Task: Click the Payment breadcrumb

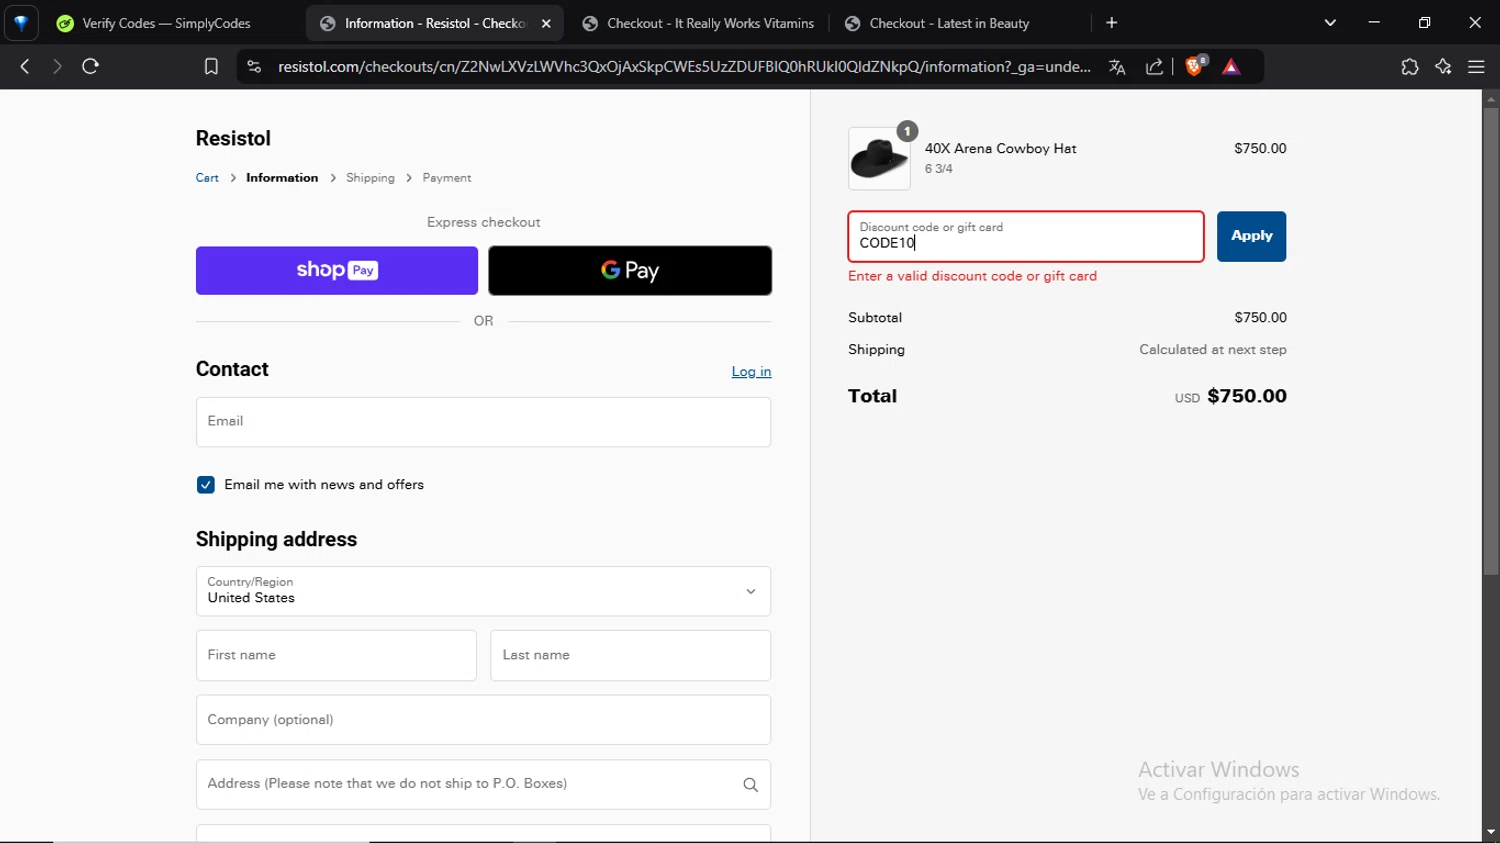Action: [447, 178]
